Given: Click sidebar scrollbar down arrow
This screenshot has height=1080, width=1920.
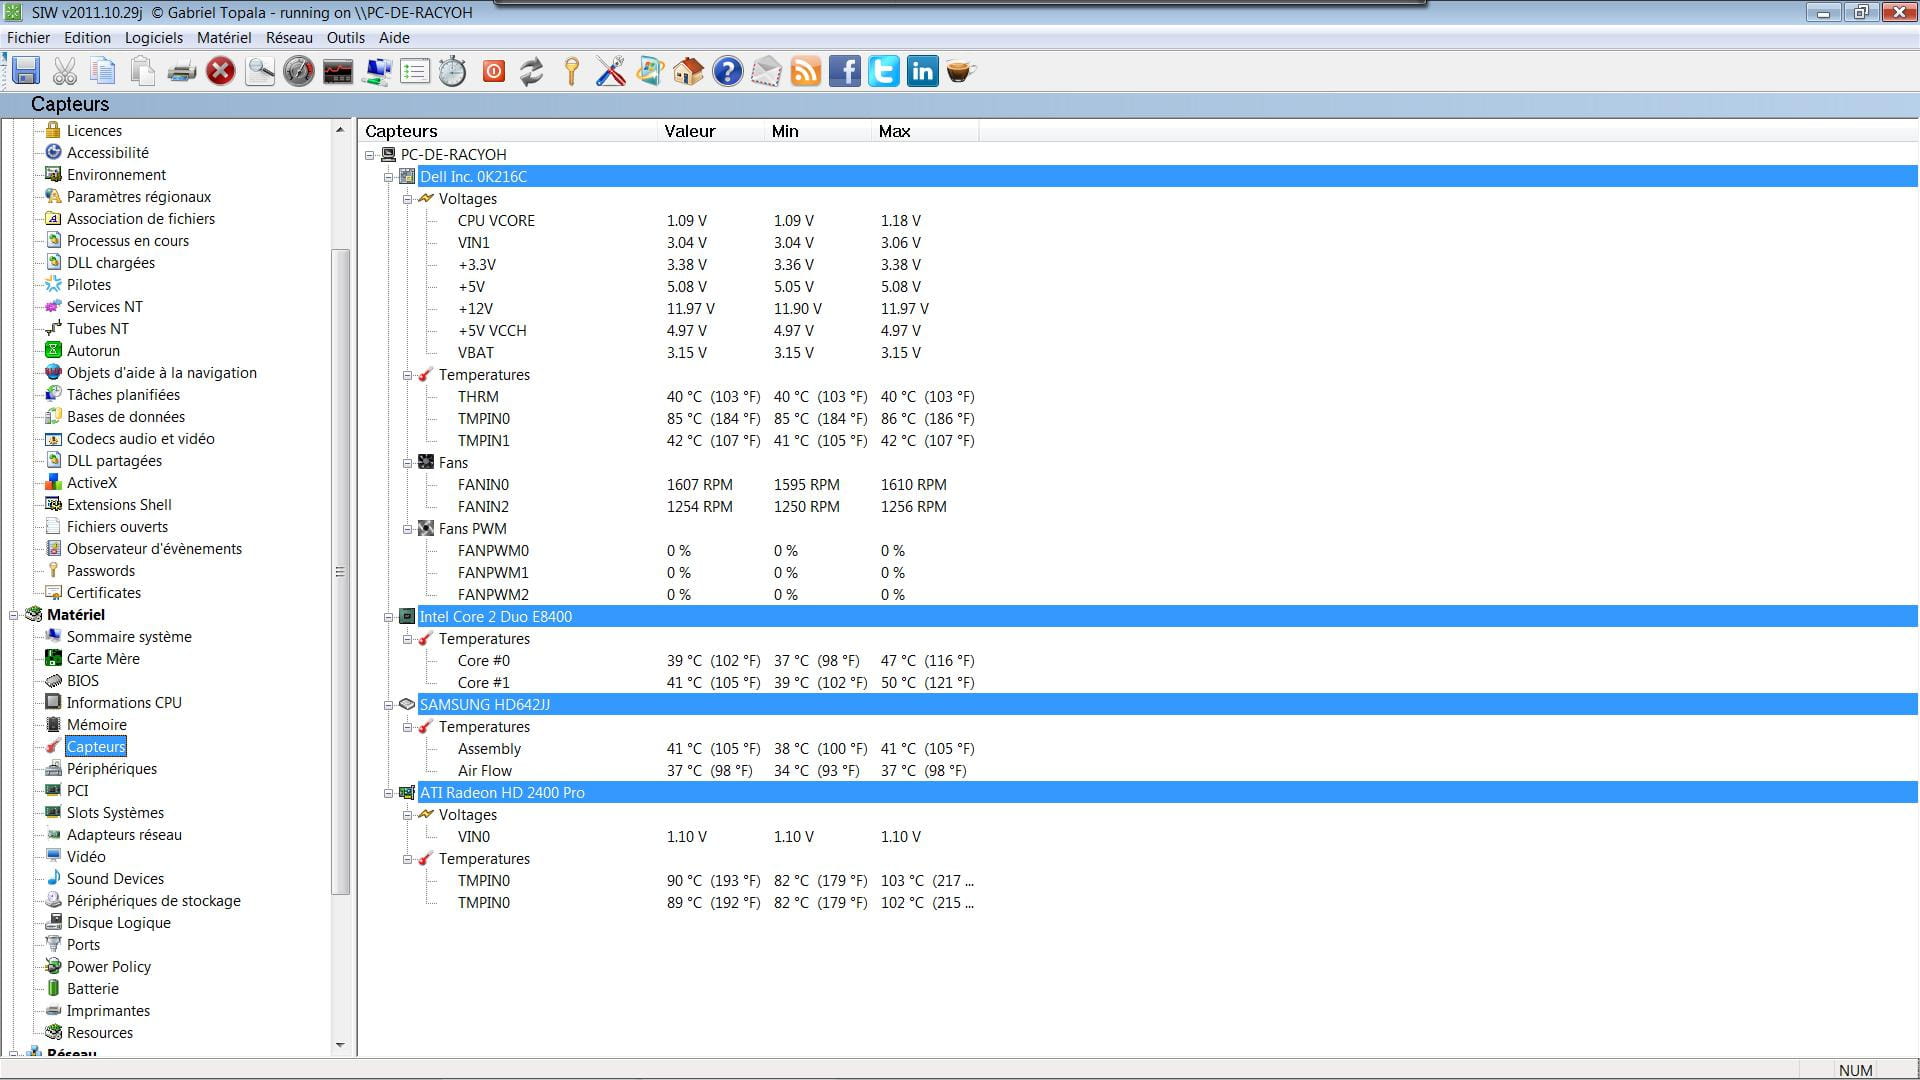Looking at the screenshot, I should [x=340, y=1045].
